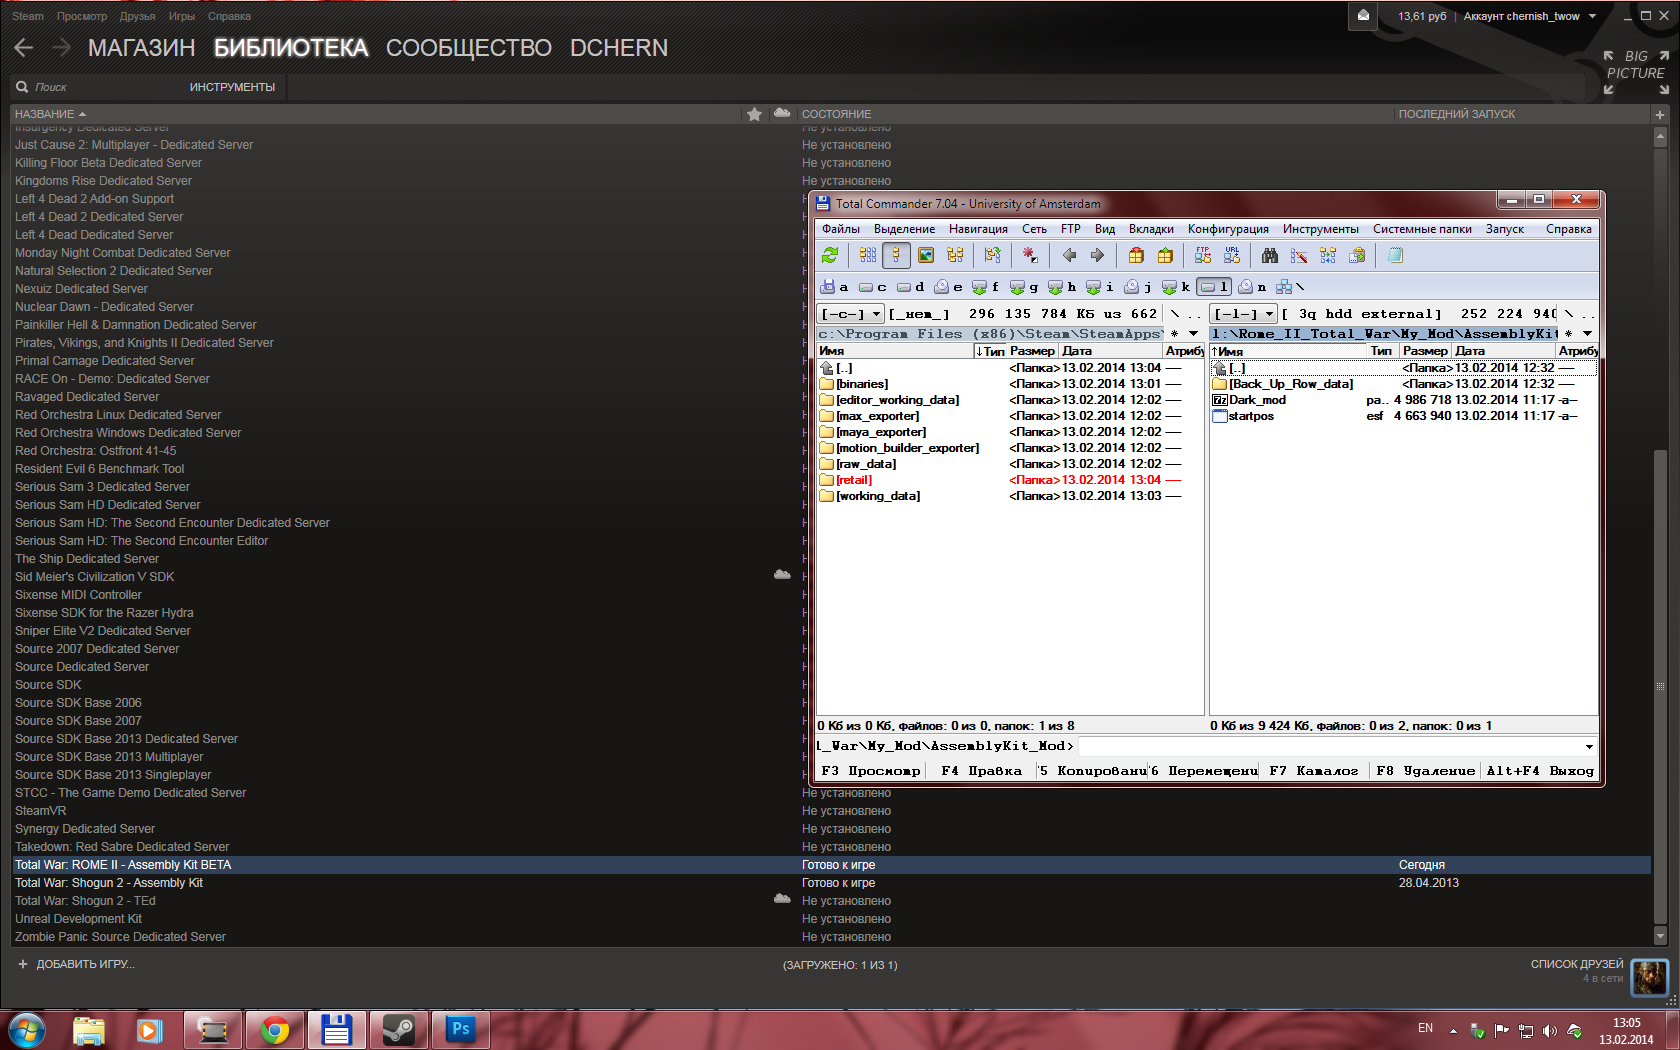
Task: Click F8 Удаление button
Action: point(1424,771)
